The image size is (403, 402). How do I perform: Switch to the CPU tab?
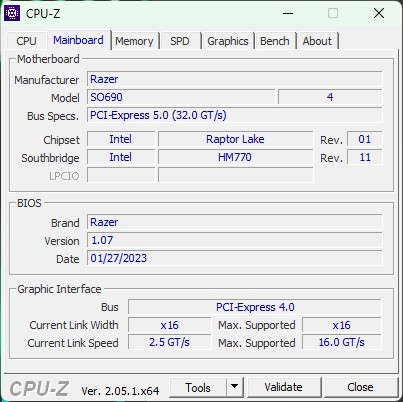coord(26,41)
